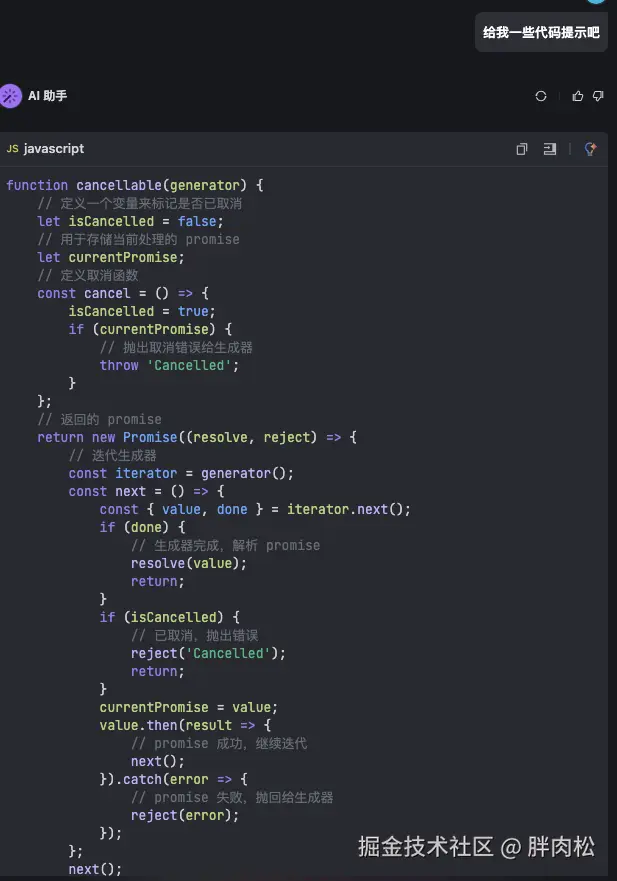617x881 pixels.
Task: Click the 'AI 助手' name label
Action: point(47,96)
